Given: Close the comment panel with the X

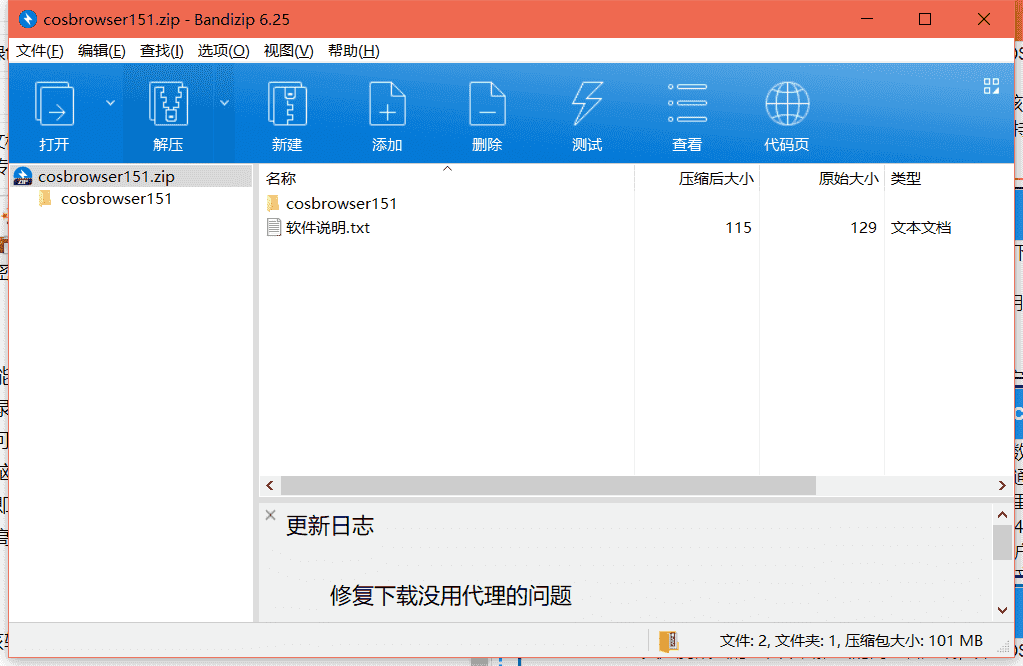Looking at the screenshot, I should (x=271, y=515).
